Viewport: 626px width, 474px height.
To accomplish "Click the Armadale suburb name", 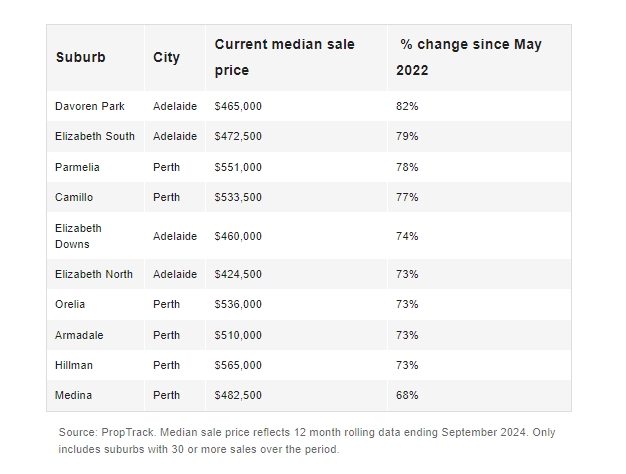I will coord(79,335).
